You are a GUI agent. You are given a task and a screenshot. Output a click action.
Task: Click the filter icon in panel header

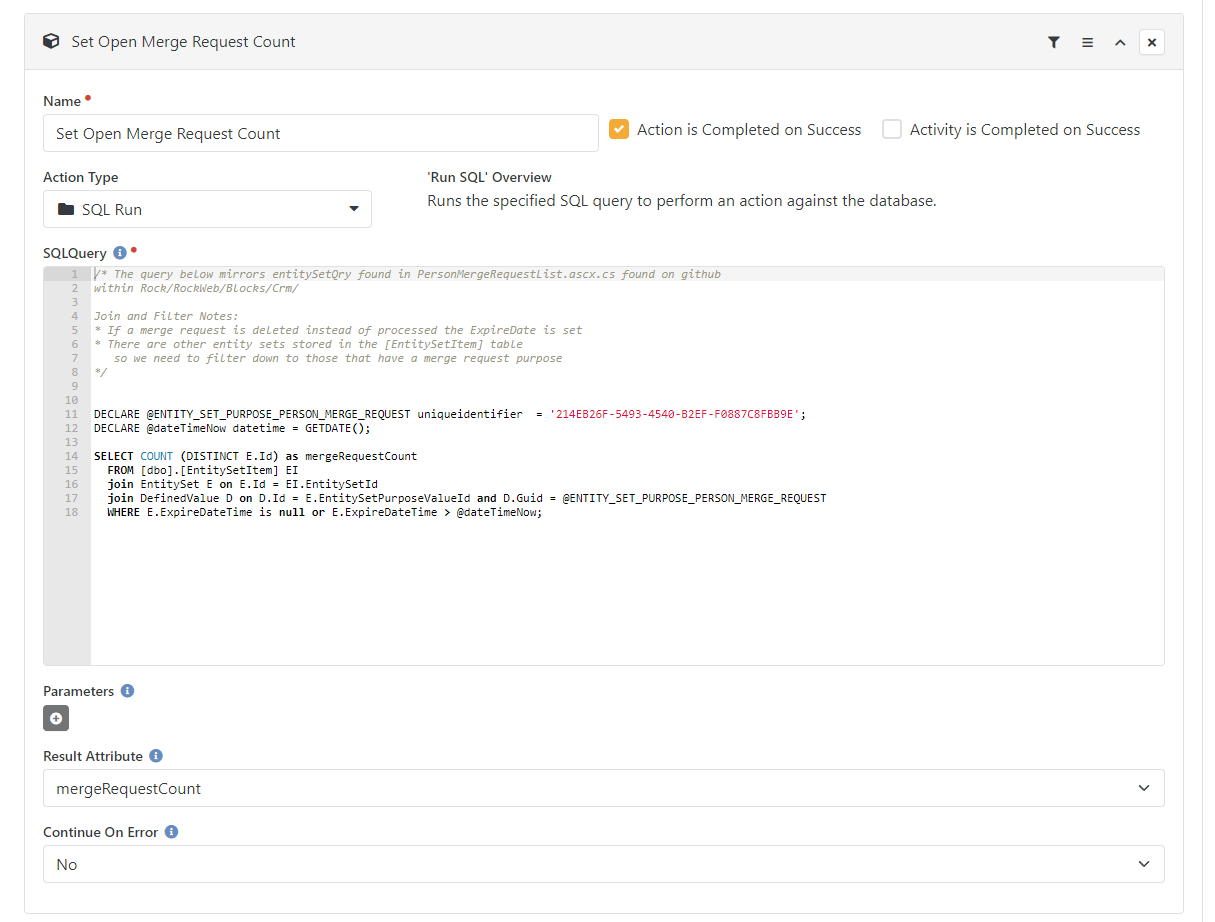(x=1054, y=42)
